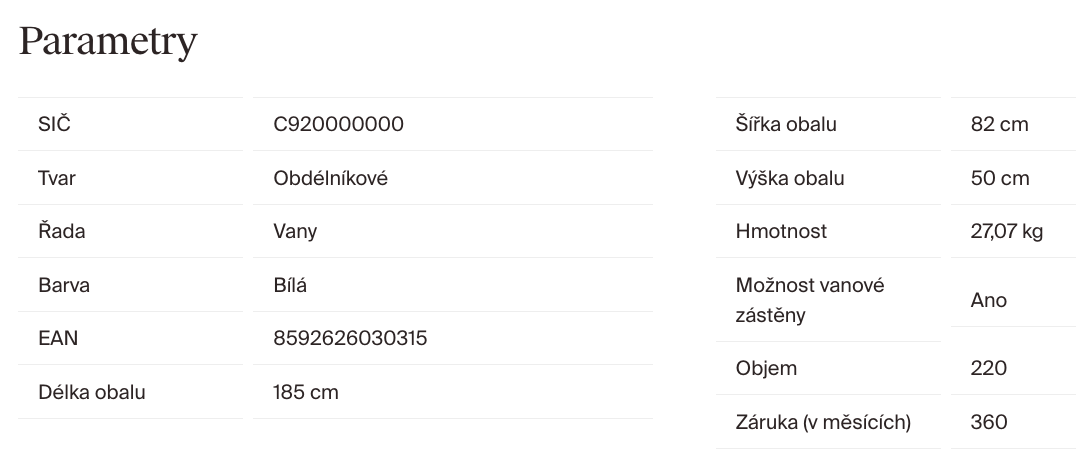Screen dimensions: 1076x458
Task: Select the 50 cm height value
Action: click(999, 178)
